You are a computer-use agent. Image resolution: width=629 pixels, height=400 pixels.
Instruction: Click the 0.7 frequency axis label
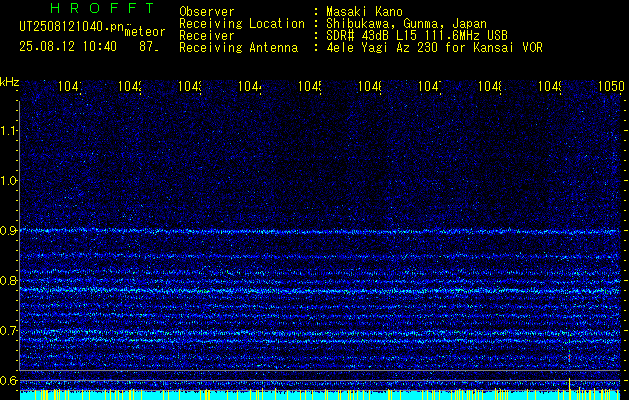pos(8,331)
